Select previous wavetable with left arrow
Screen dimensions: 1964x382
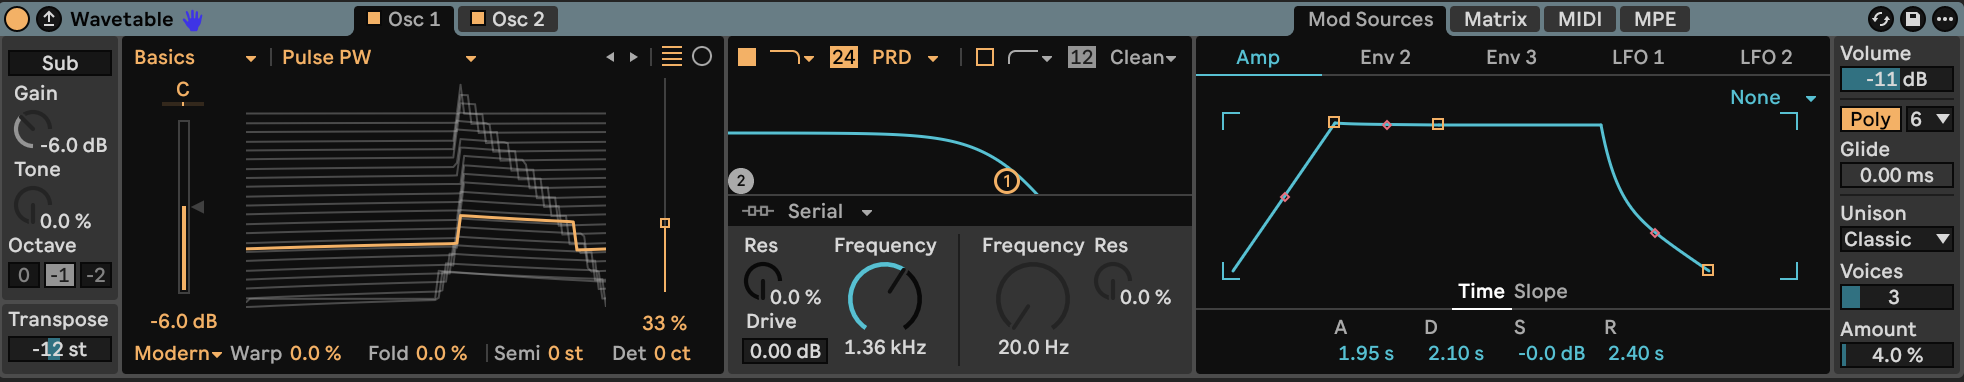coord(610,57)
